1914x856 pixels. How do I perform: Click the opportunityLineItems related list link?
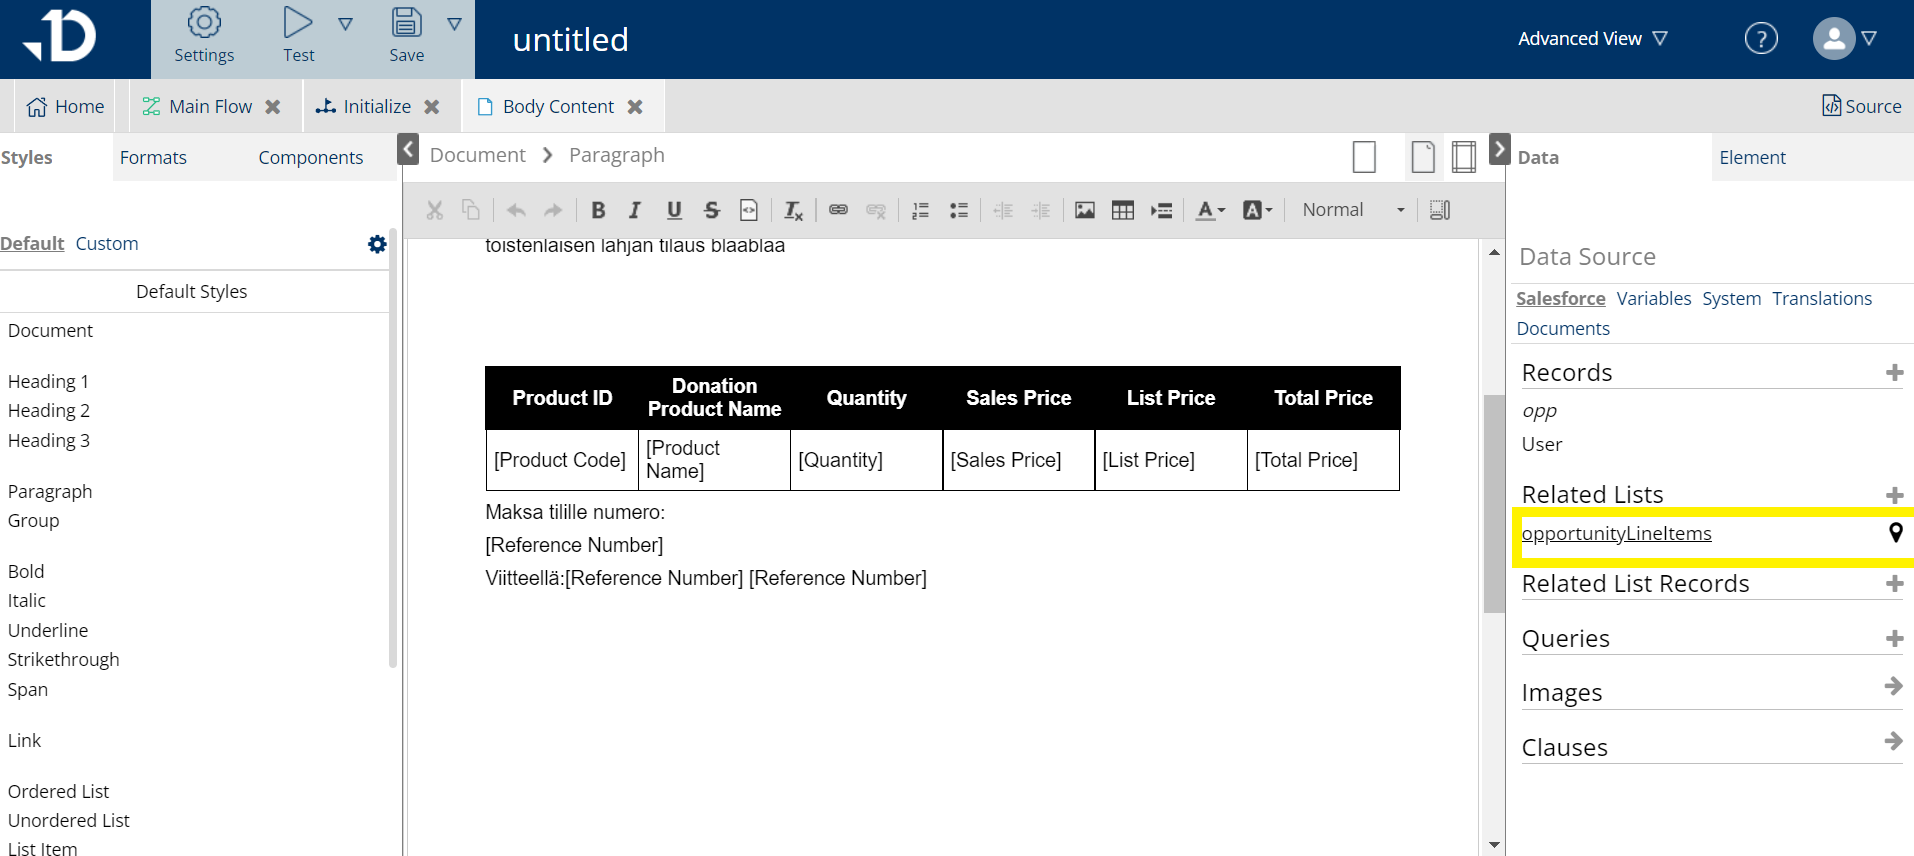(1616, 534)
